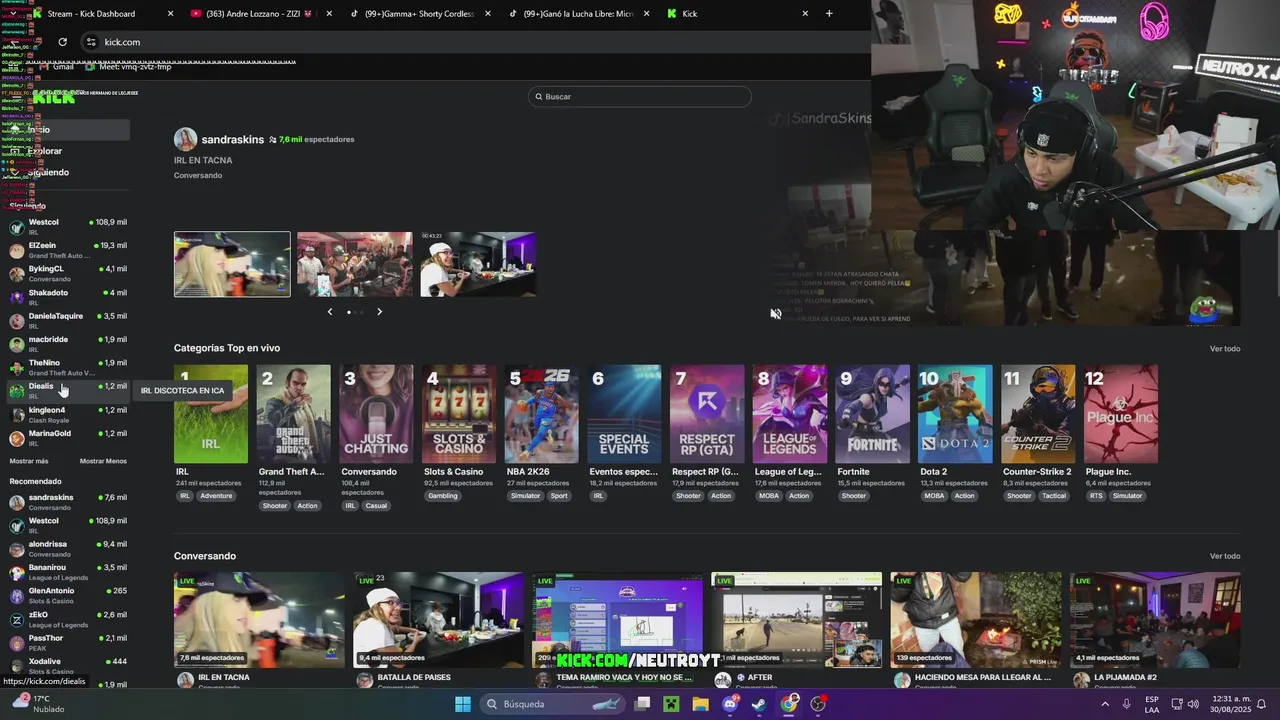Open the NBA 2K26 category card

[542, 414]
